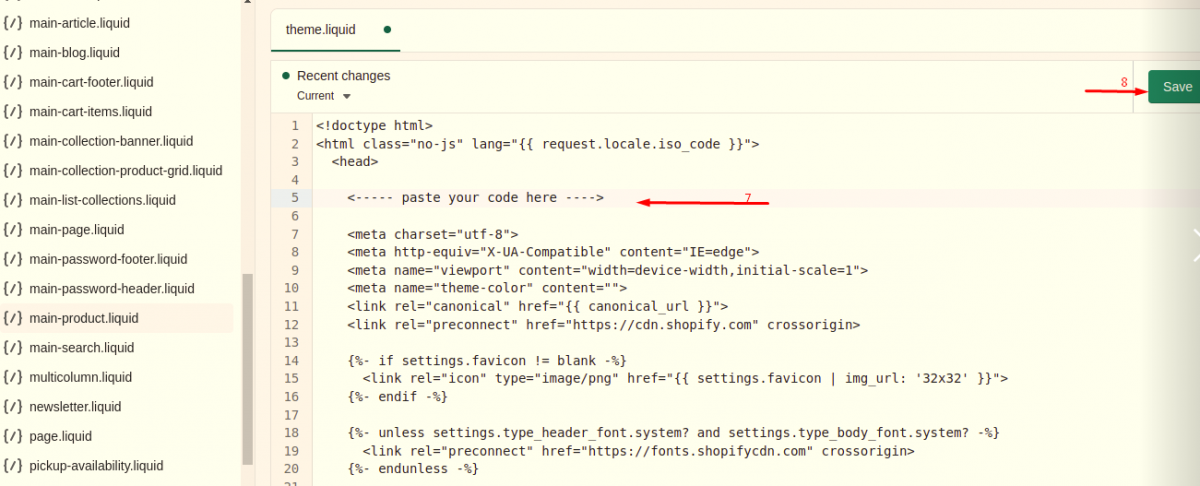Click the main-page.liquid file icon
Image resolution: width=1200 pixels, height=486 pixels.
tap(13, 229)
